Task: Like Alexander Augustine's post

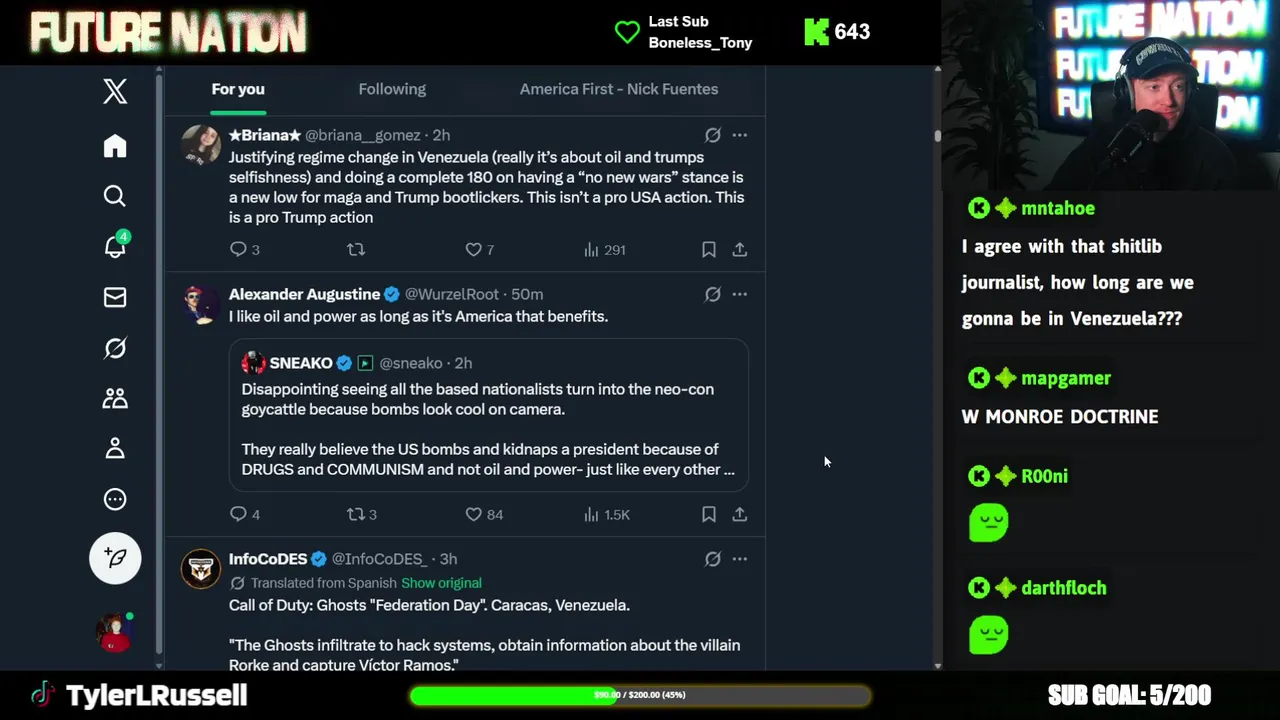Action: 474,514
